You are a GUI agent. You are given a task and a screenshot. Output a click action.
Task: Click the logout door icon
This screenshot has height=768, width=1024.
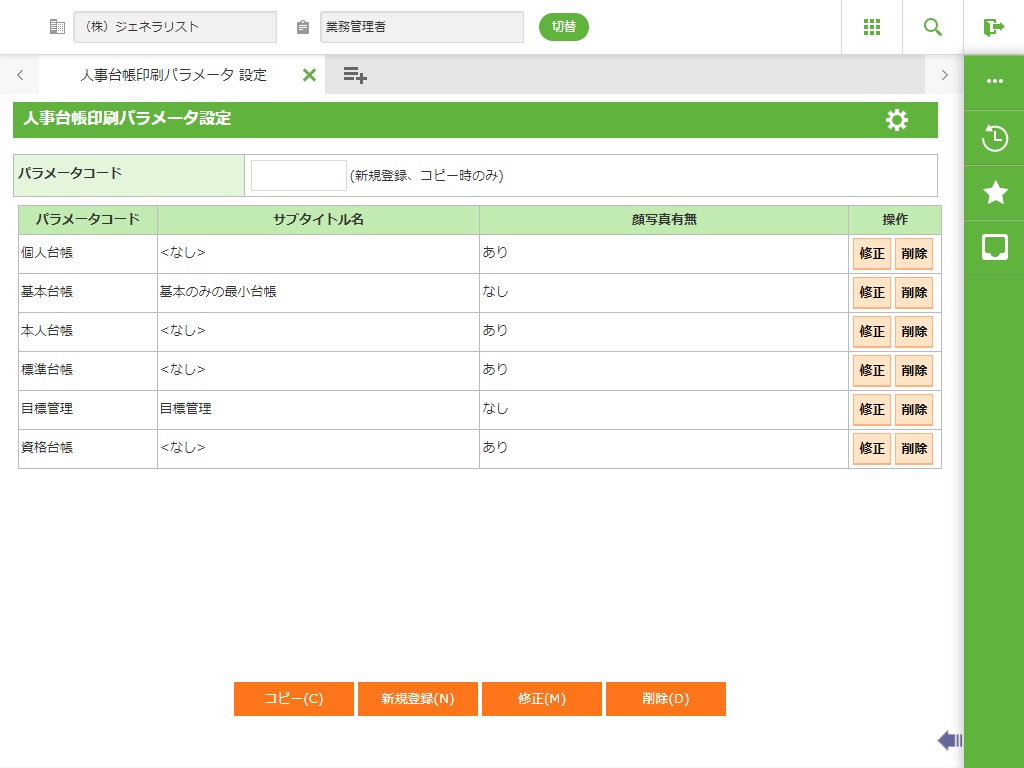tap(993, 27)
